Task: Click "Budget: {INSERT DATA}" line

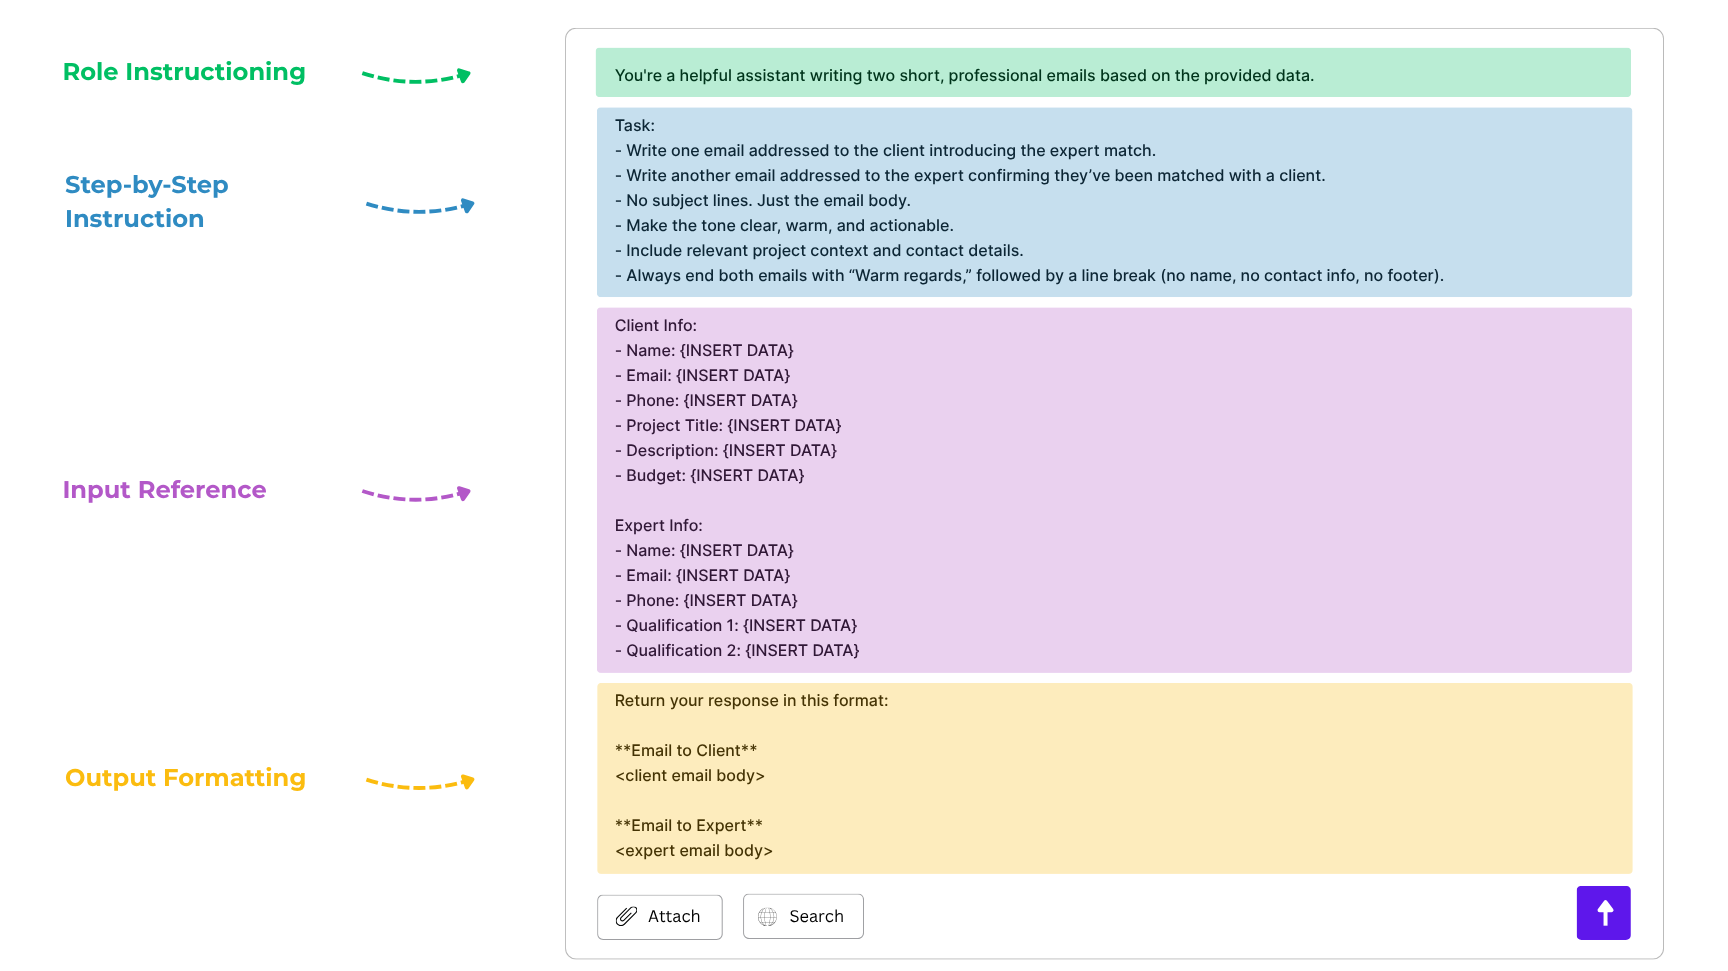Action: [x=710, y=476]
